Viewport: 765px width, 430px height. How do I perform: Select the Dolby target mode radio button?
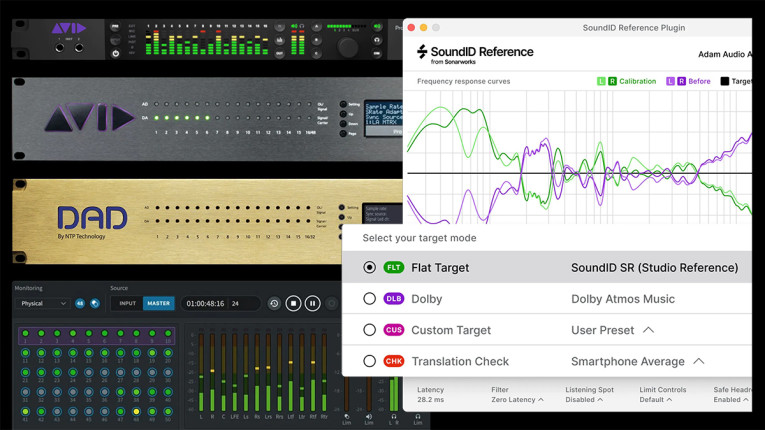click(369, 299)
